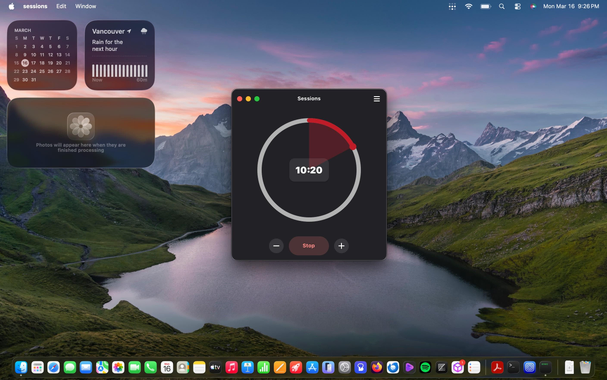Open Numbers from the Dock

[264, 367]
